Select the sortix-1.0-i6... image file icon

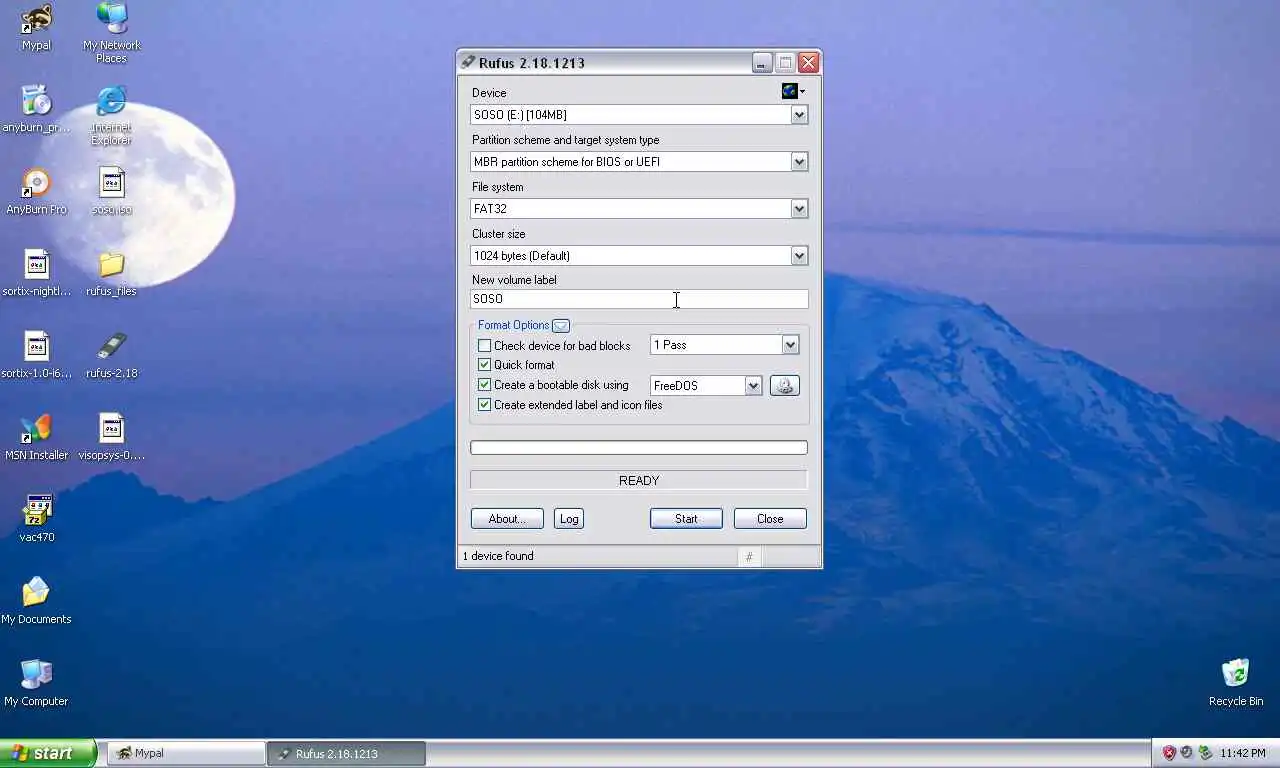click(36, 355)
